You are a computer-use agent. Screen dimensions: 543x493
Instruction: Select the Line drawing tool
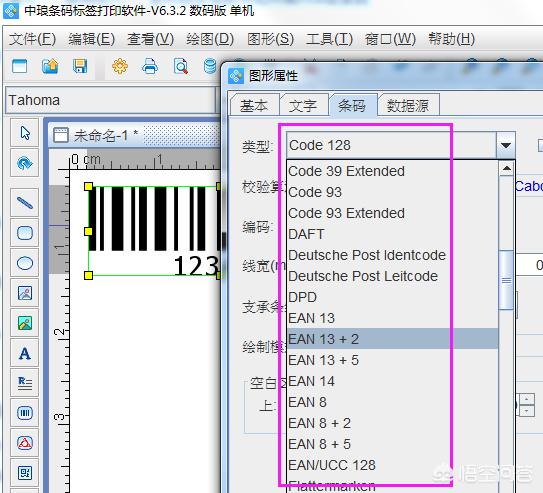(25, 203)
